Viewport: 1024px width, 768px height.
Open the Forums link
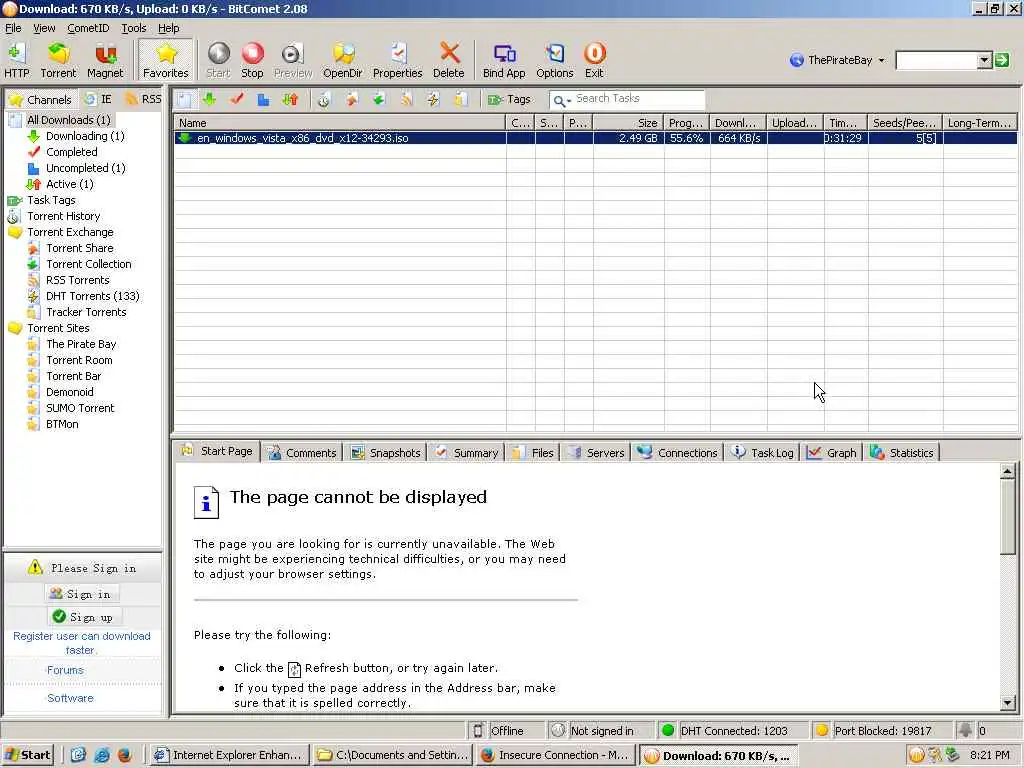[65, 670]
